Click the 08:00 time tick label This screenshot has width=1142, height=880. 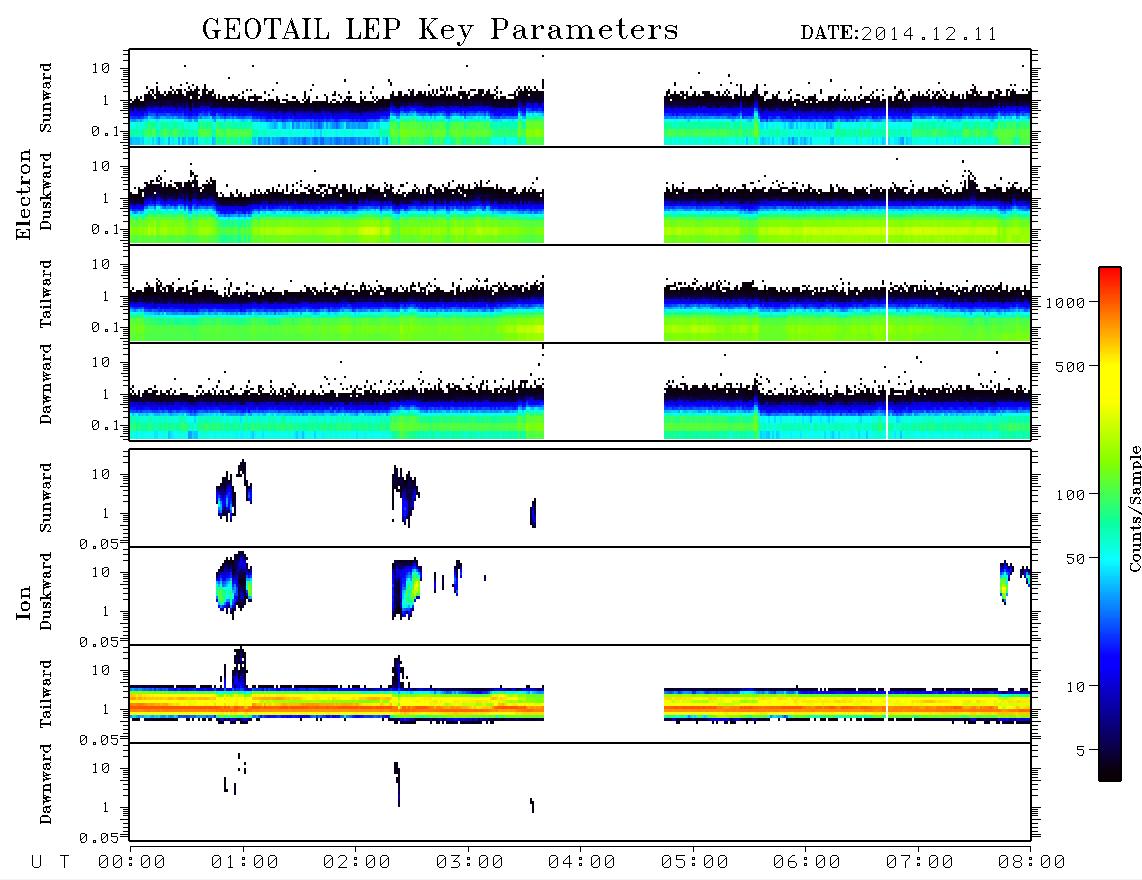(1032, 862)
